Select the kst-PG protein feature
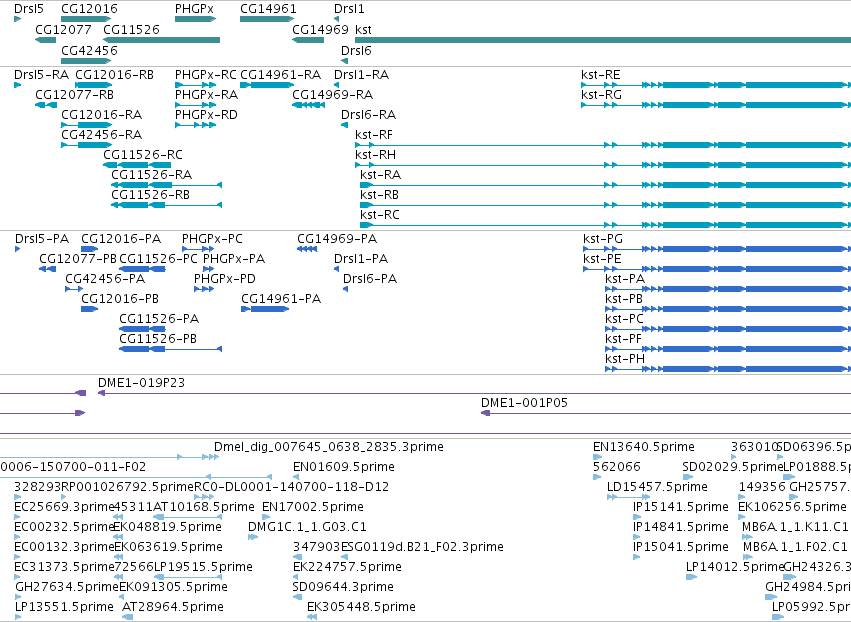Screen dimensions: 851x622 pos(717,249)
